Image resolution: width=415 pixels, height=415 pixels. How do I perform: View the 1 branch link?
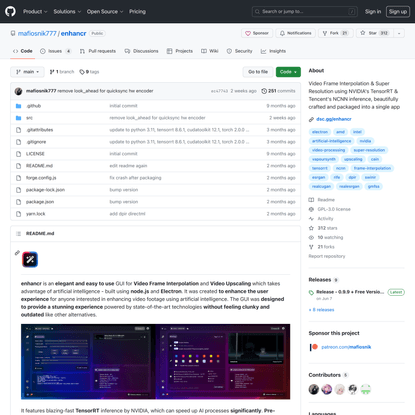pyautogui.click(x=62, y=72)
